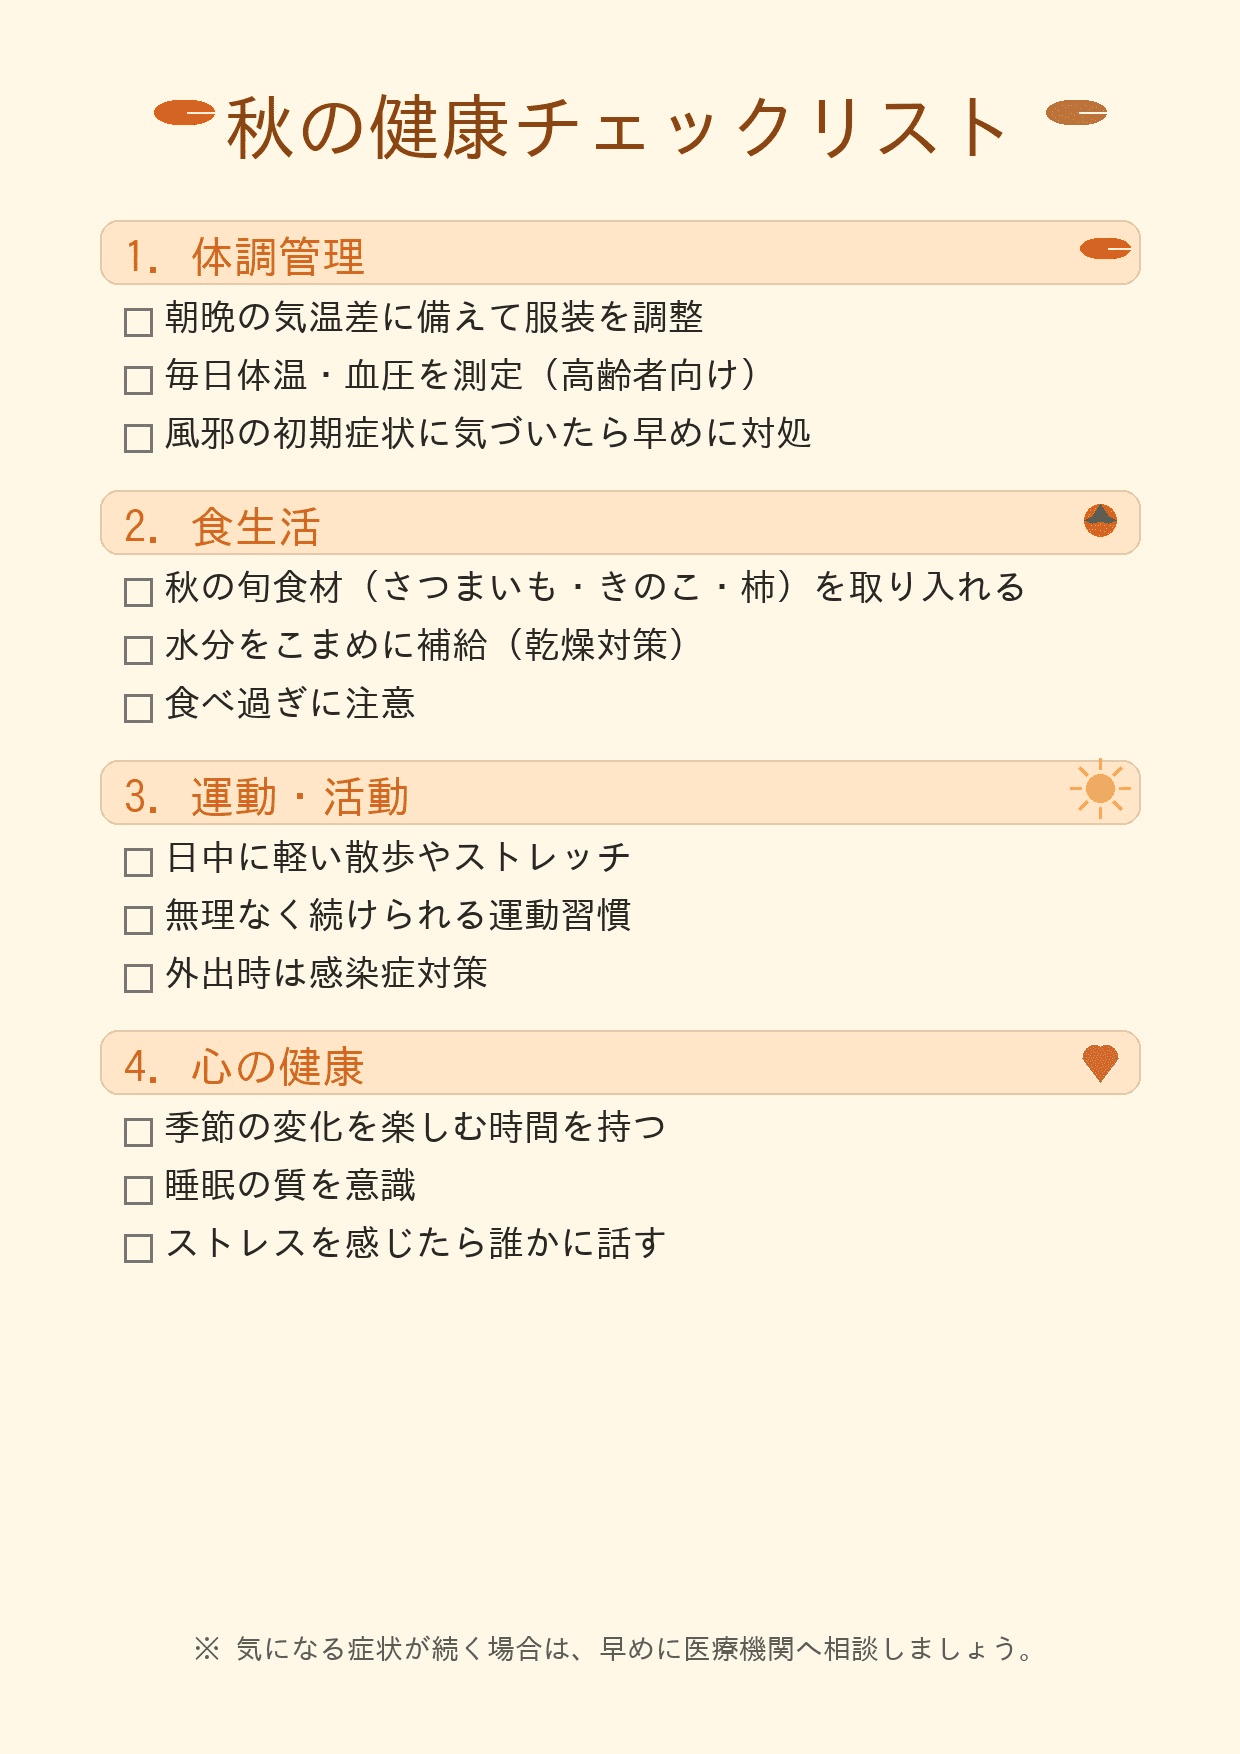Click the leaf icon right of the title
The width and height of the screenshot is (1240, 1754).
1076,113
